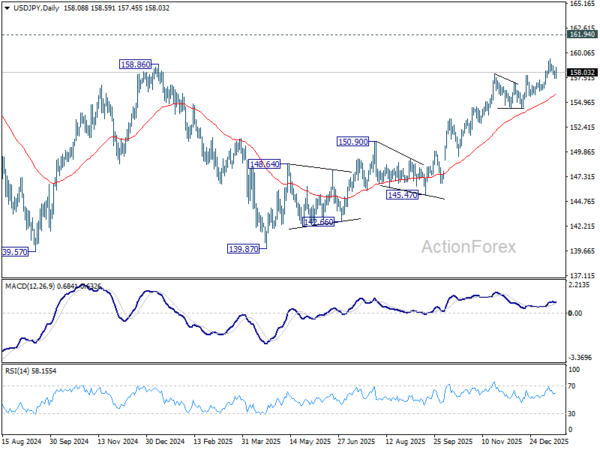Screen dimensions: 600x450
Task: Click the 24 Dec 2025 date label
Action: coord(549,441)
